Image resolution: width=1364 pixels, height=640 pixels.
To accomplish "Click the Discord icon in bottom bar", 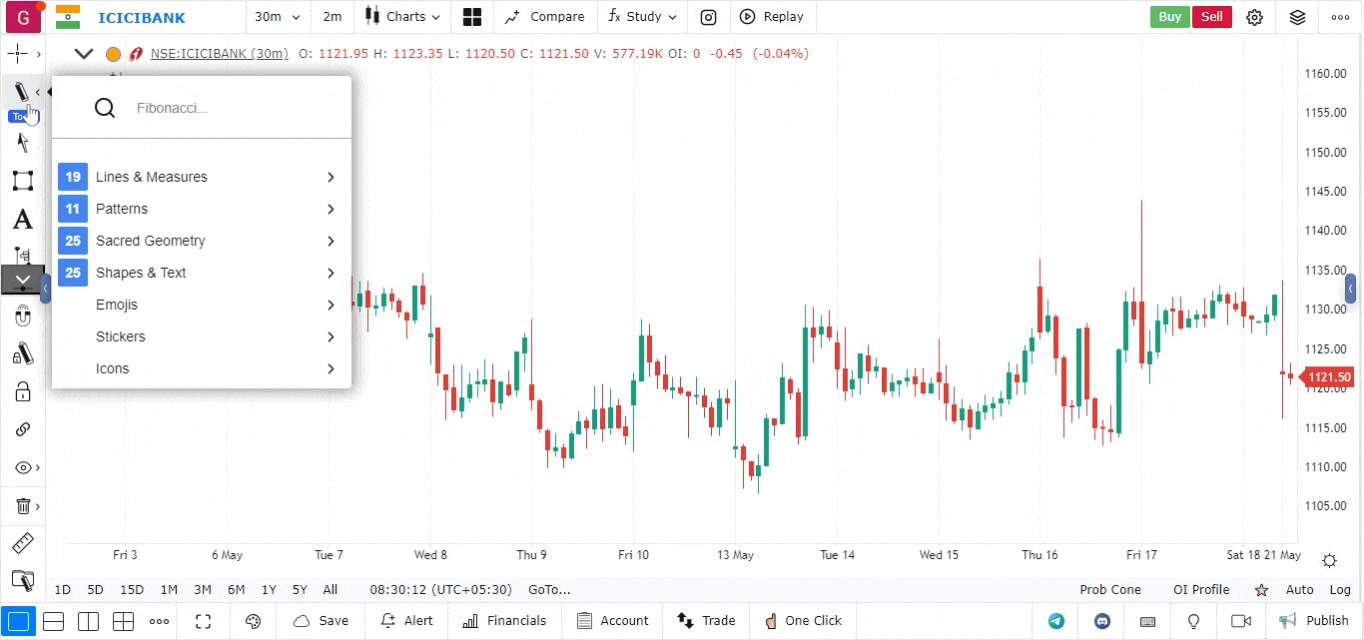I will (x=1102, y=621).
